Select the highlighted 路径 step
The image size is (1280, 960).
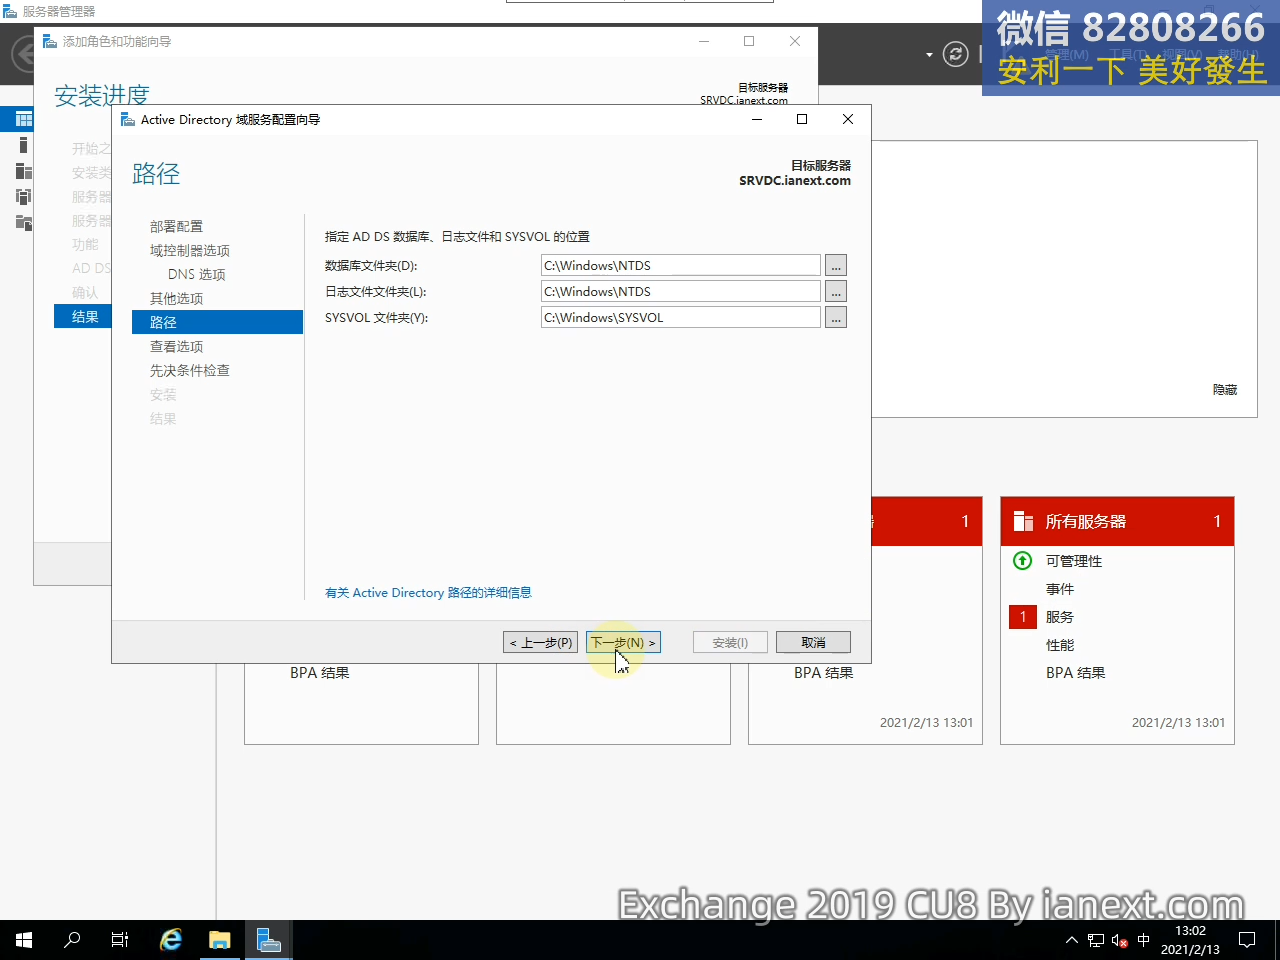point(217,322)
